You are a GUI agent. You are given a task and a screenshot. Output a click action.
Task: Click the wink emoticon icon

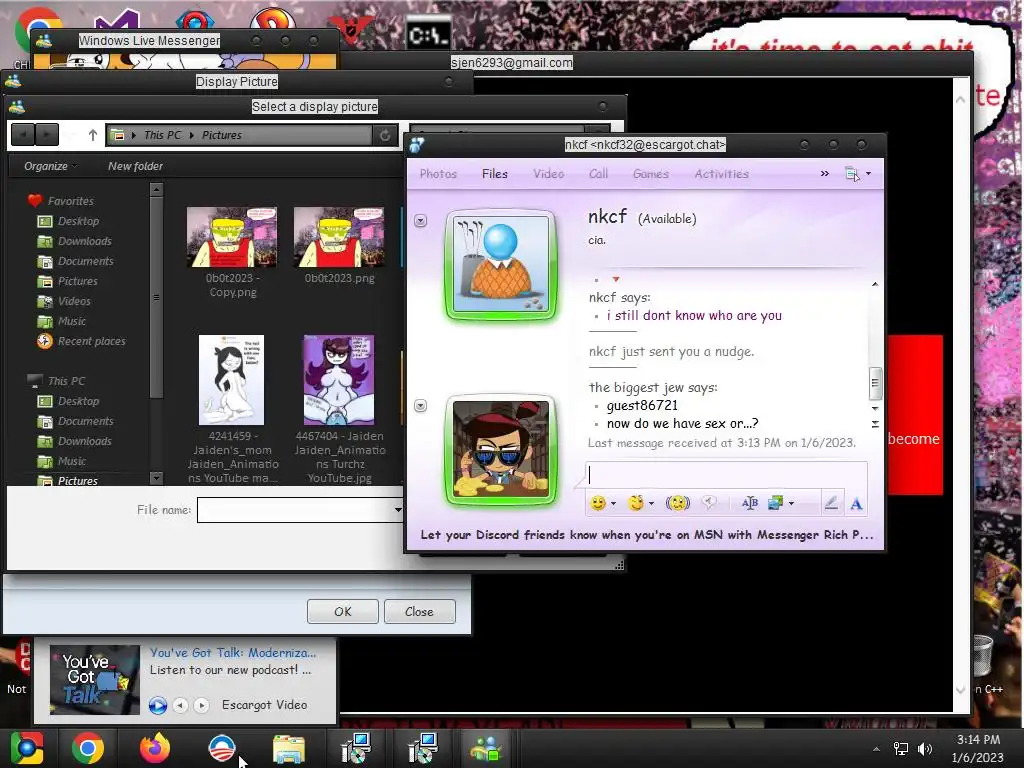tap(635, 503)
